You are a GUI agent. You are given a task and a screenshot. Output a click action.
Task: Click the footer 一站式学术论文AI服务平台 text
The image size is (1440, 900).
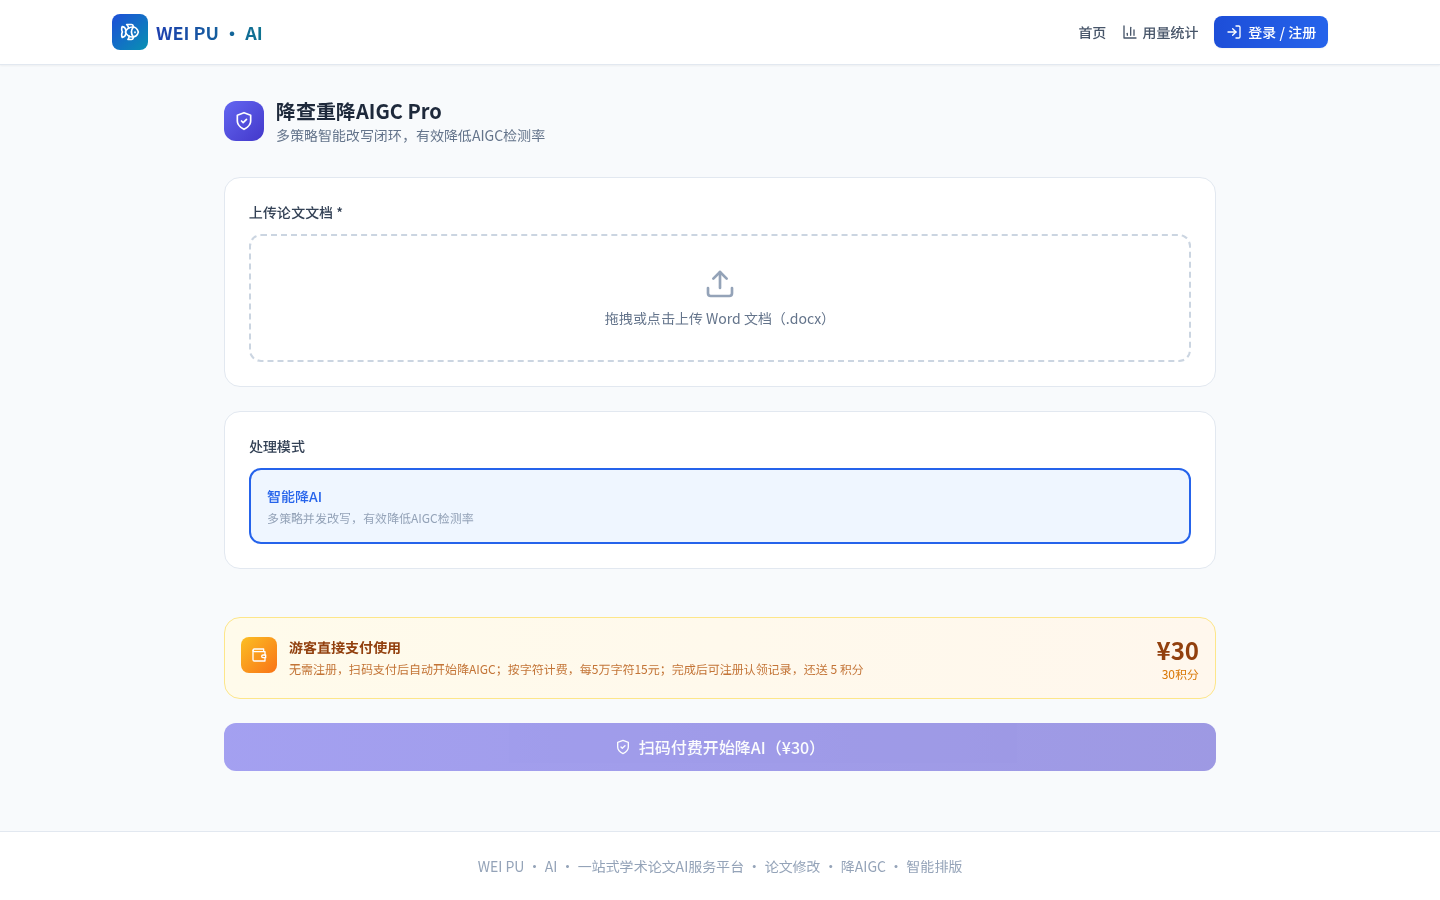coord(660,867)
